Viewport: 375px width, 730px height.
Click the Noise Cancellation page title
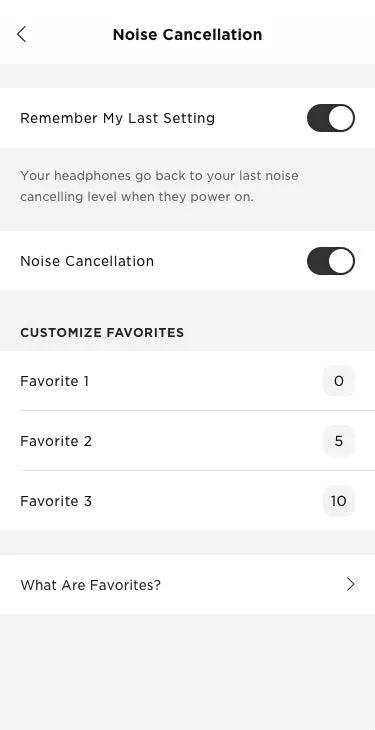[187, 34]
